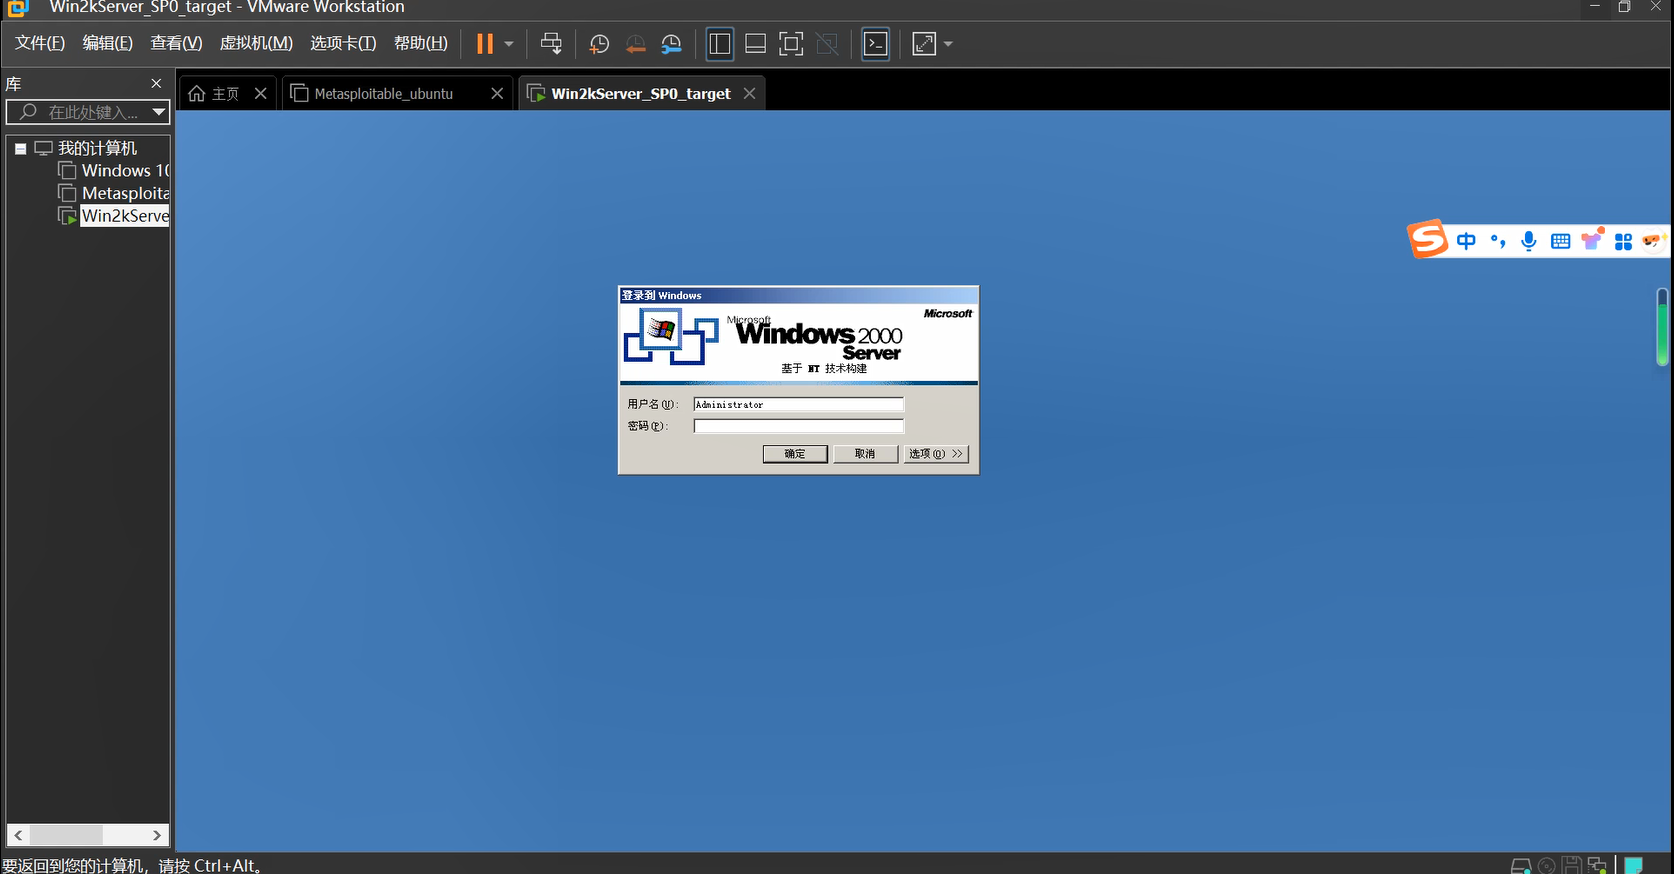Open the 编辑(E) menu
1674x874 pixels.
(x=107, y=43)
